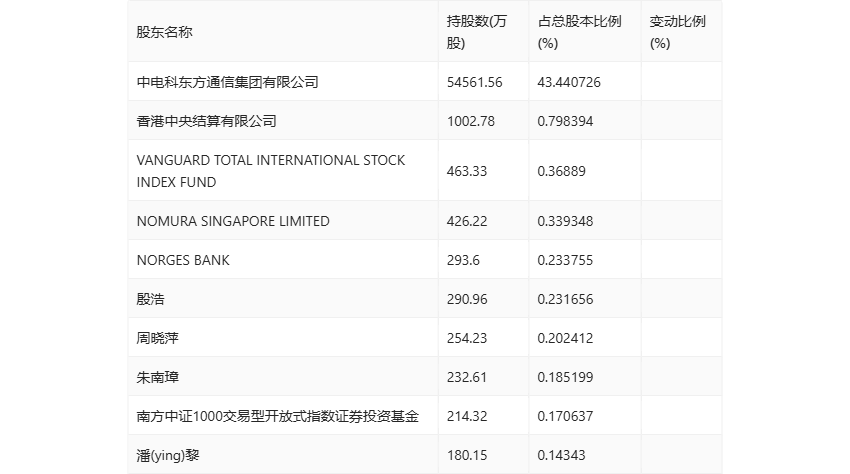Click the 股东名称 column header
The image size is (850, 474).
point(164,33)
